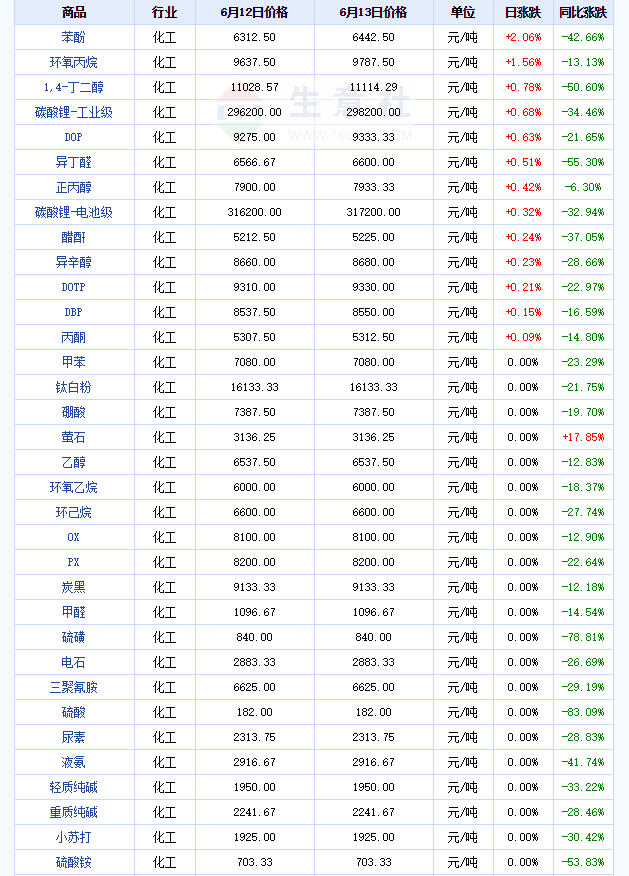Open the 轻质纯碱 commodity link
Screen dimensions: 629x876
coord(73,787)
